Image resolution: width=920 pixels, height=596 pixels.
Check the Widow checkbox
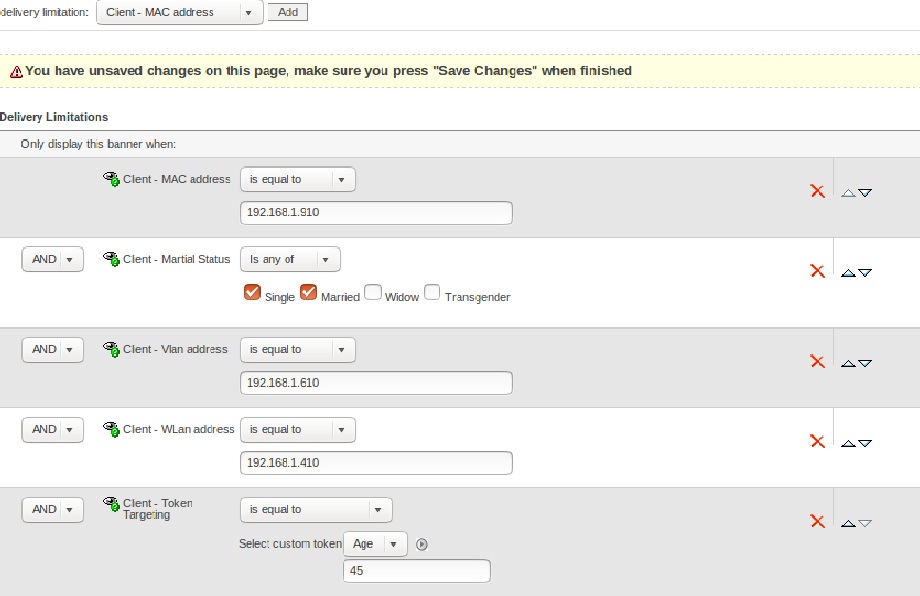(373, 293)
